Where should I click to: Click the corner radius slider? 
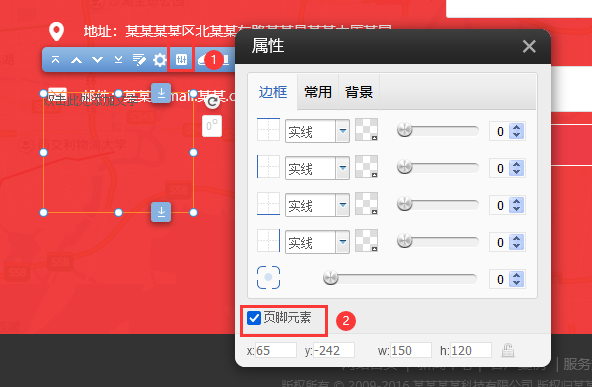(400, 278)
